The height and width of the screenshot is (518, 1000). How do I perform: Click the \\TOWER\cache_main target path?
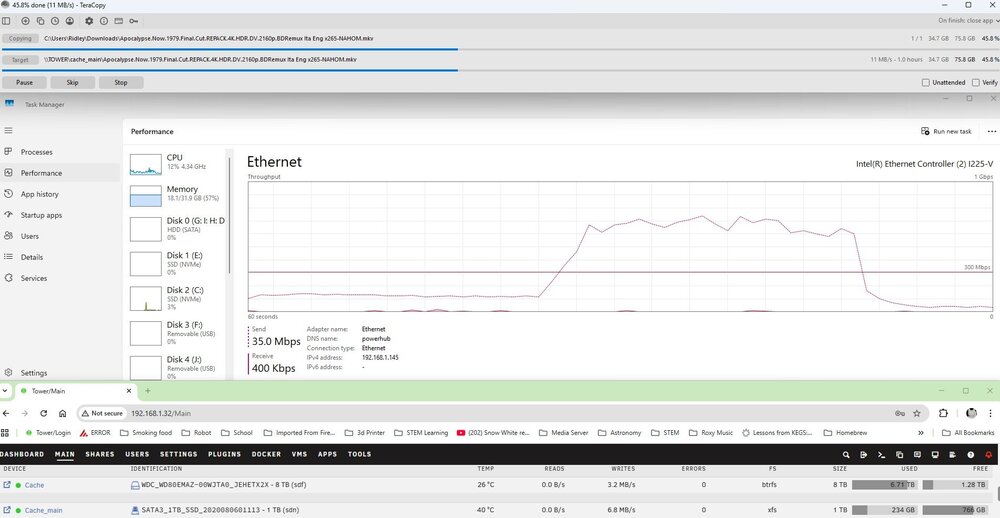(x=200, y=59)
